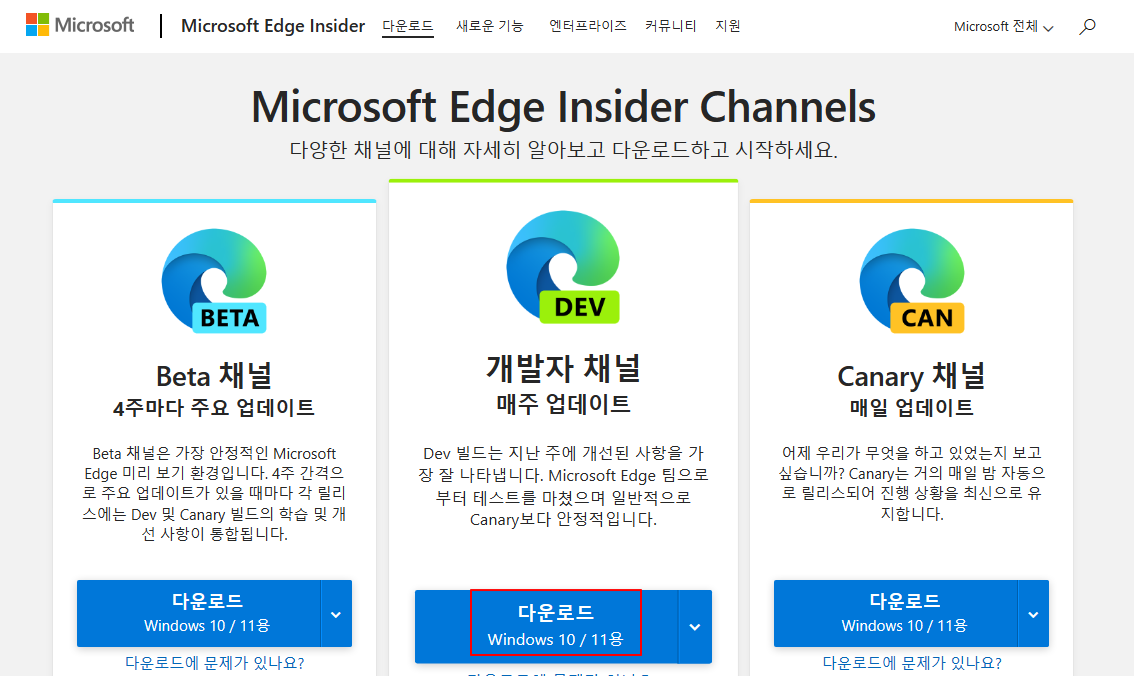Click the Microsoft Edge Insider title link
Image resolution: width=1134 pixels, height=676 pixels.
[x=273, y=26]
